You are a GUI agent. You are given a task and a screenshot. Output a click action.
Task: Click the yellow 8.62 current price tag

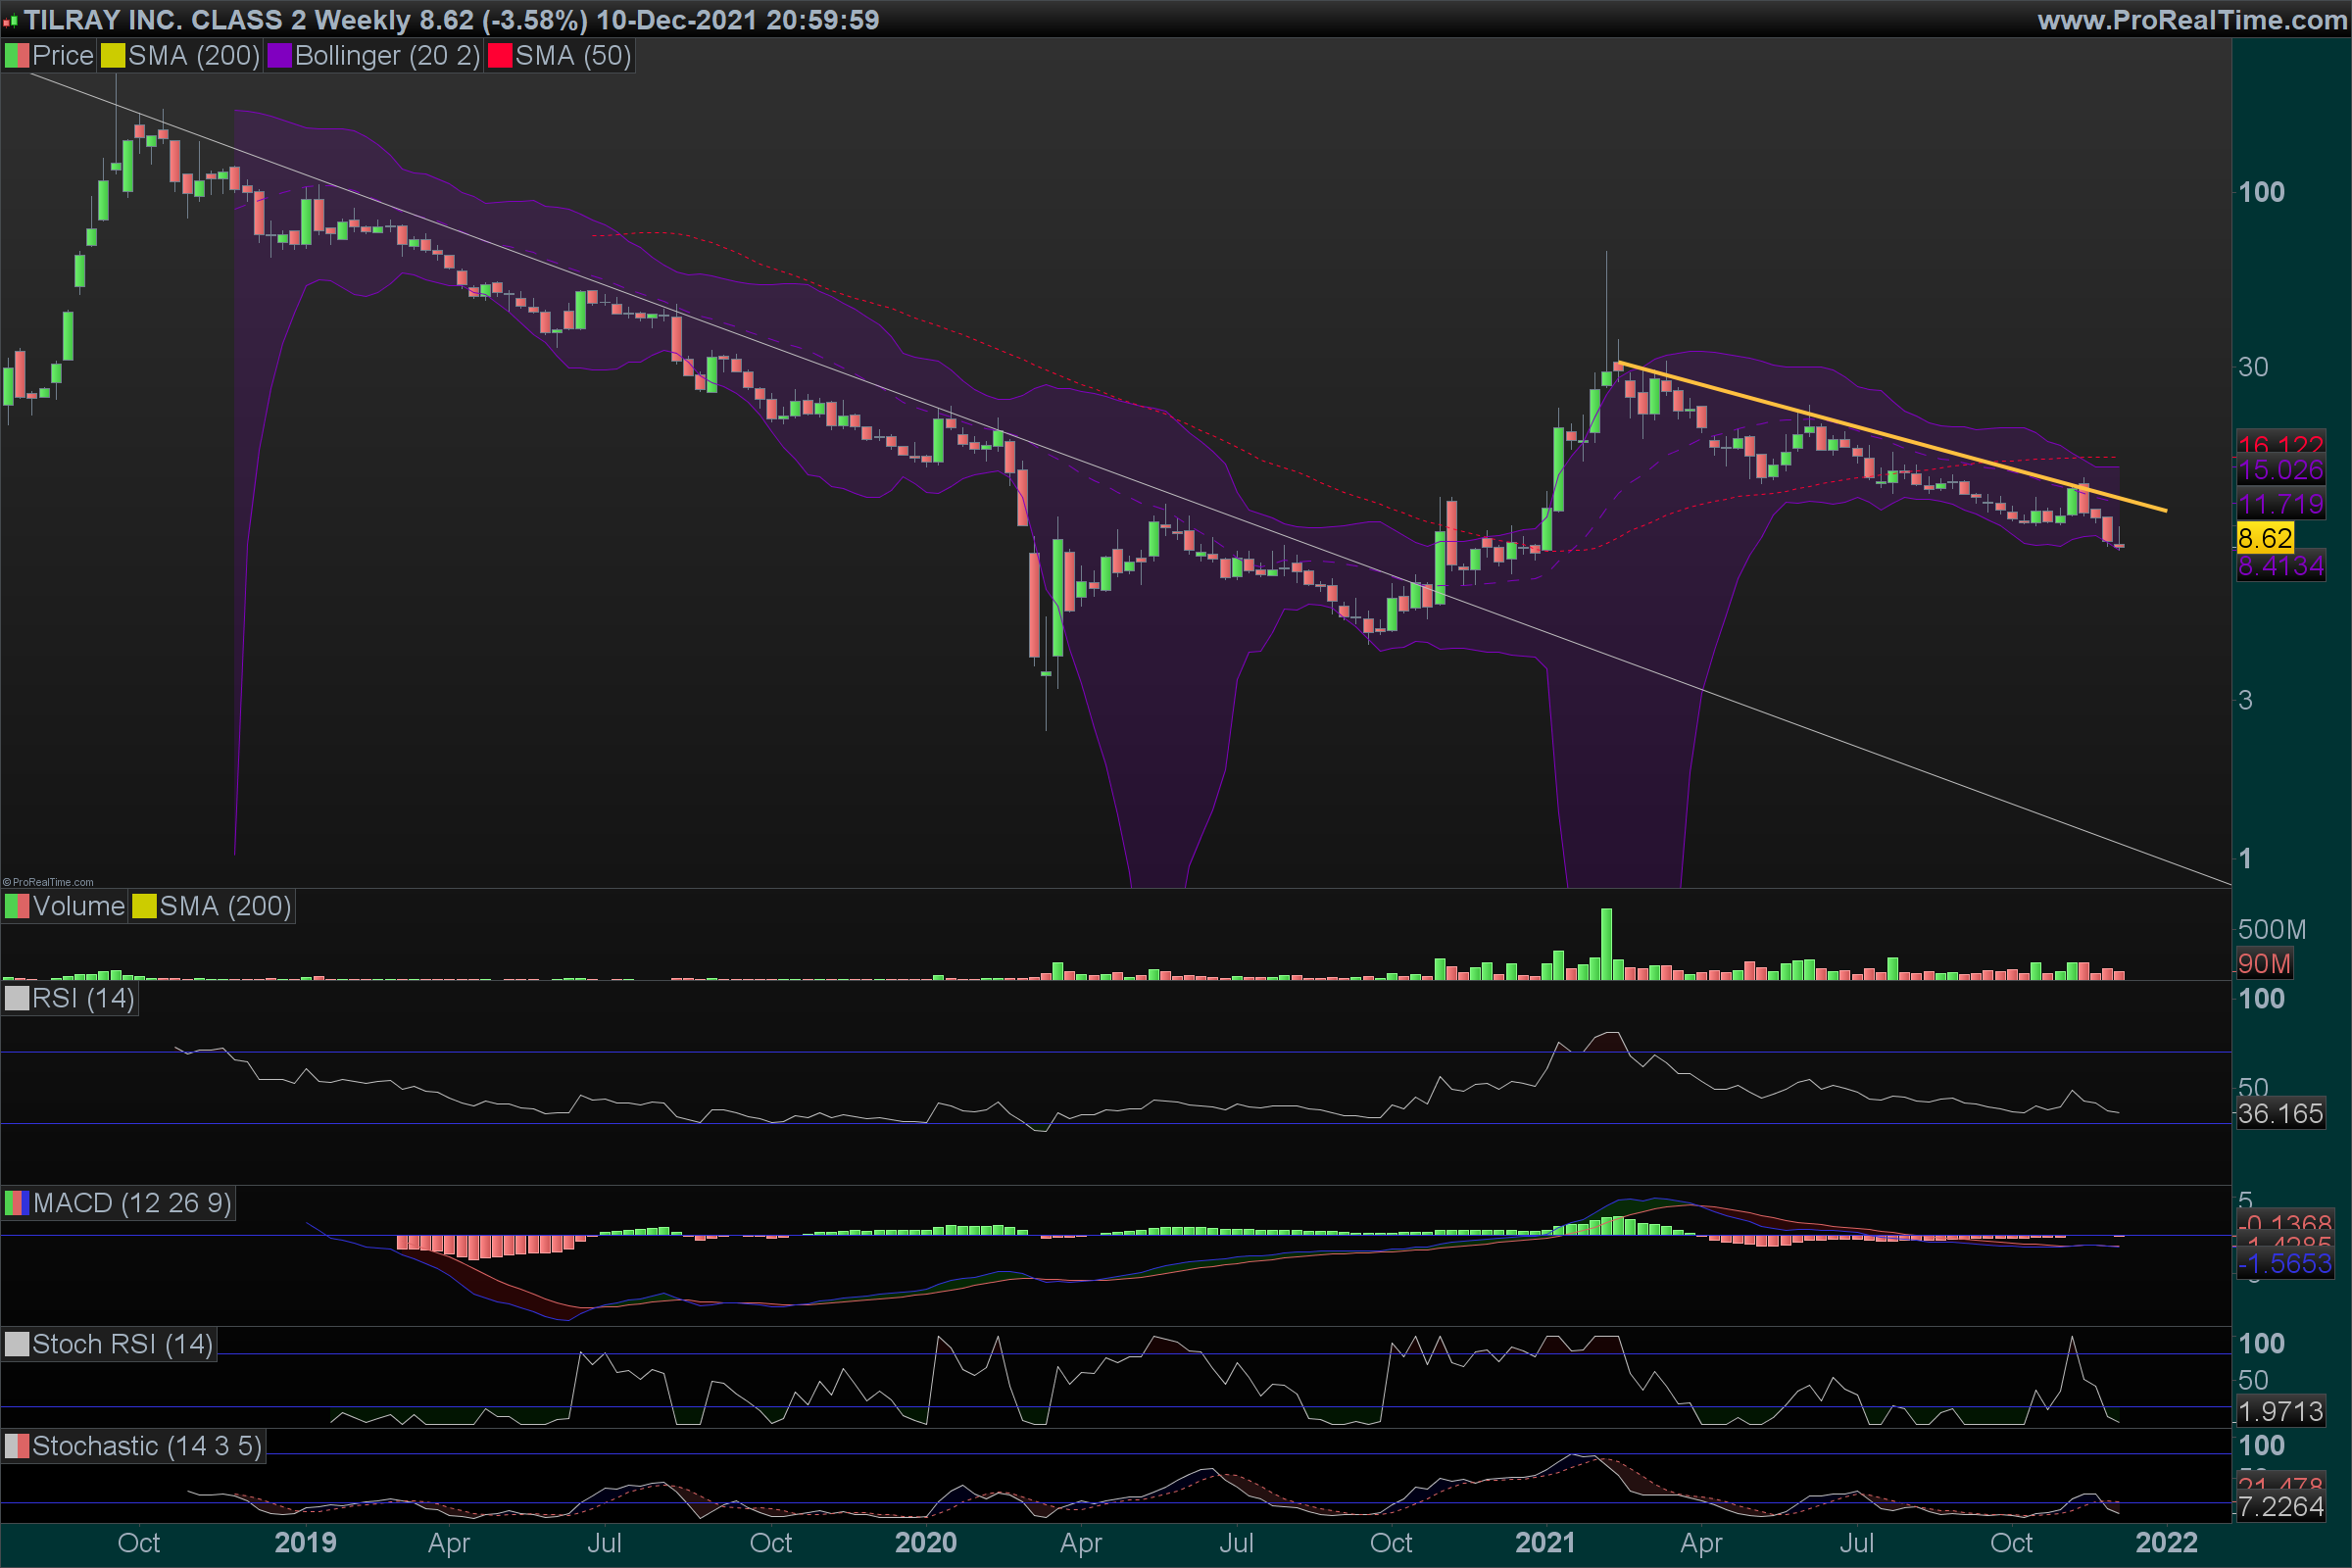coord(2264,538)
